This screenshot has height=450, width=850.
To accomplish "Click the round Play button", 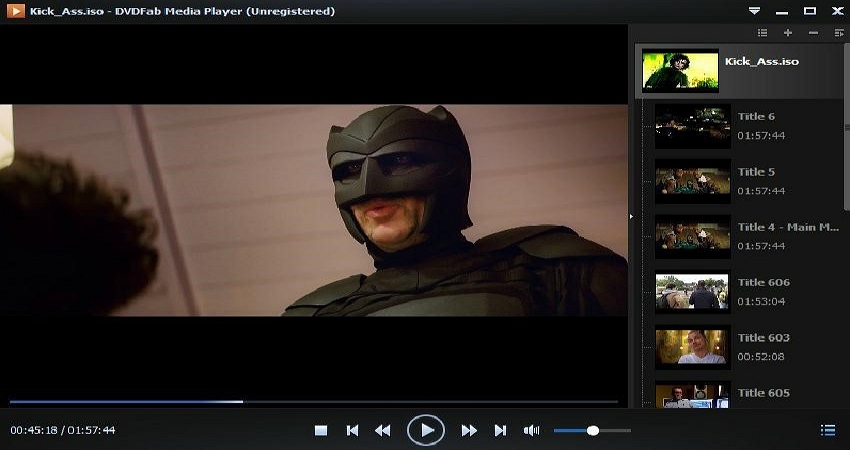I will point(426,430).
